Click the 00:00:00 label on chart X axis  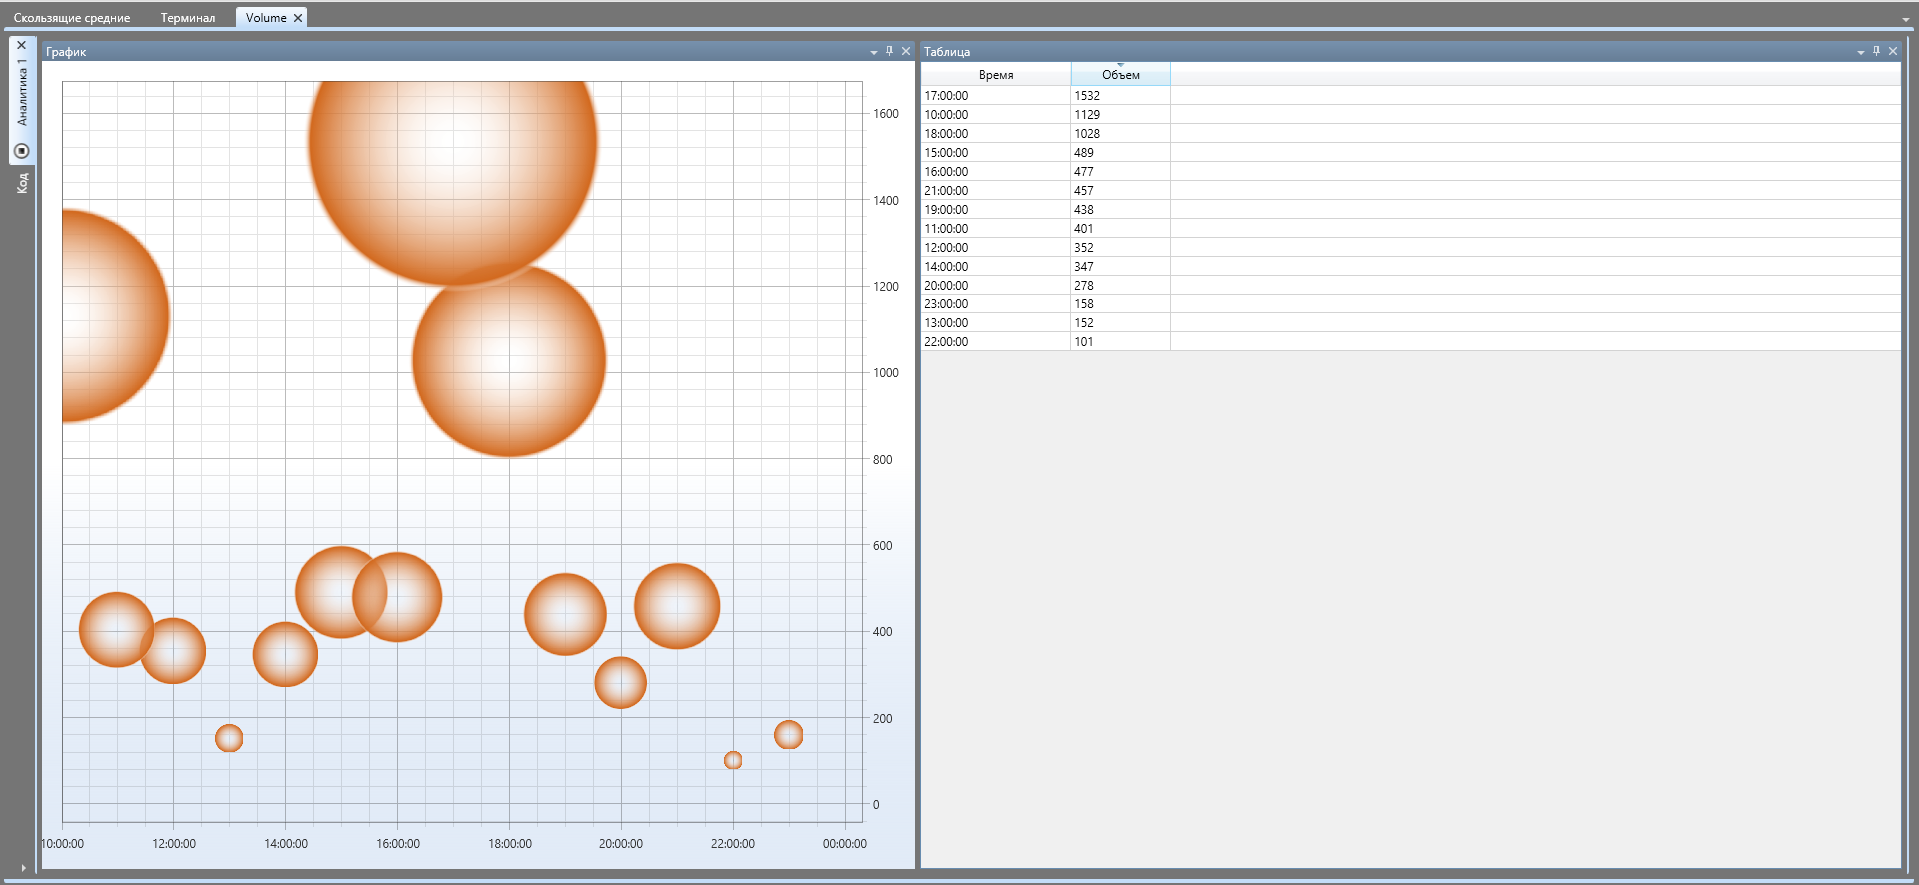click(845, 844)
